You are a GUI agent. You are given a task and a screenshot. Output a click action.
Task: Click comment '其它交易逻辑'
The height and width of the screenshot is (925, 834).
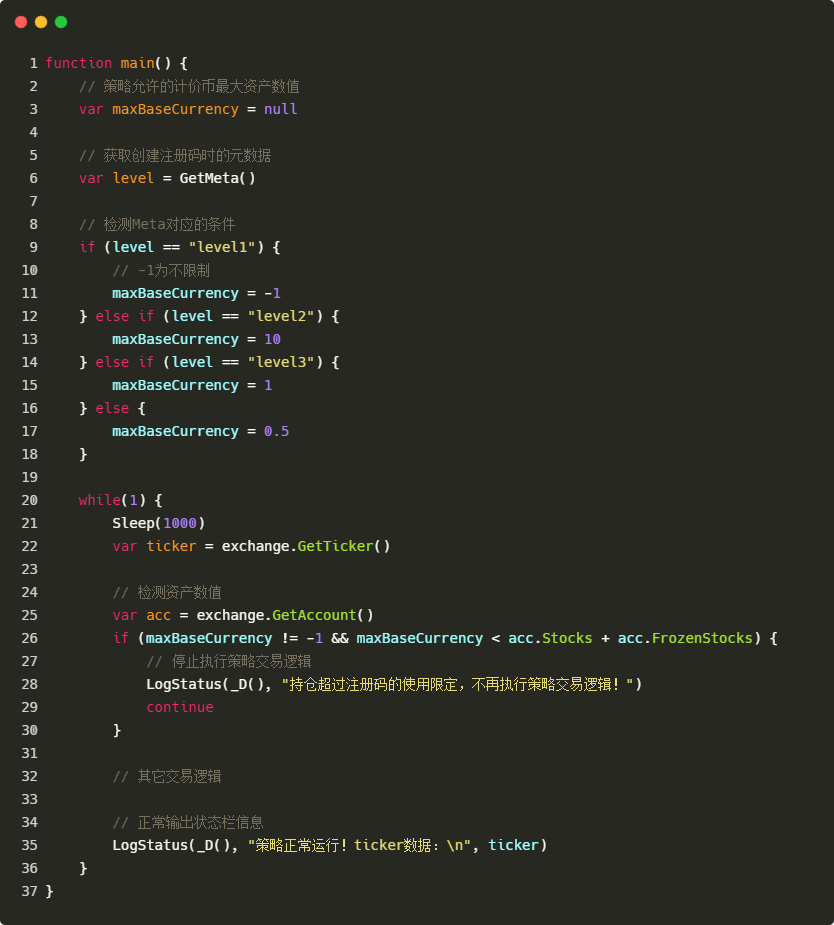point(179,776)
